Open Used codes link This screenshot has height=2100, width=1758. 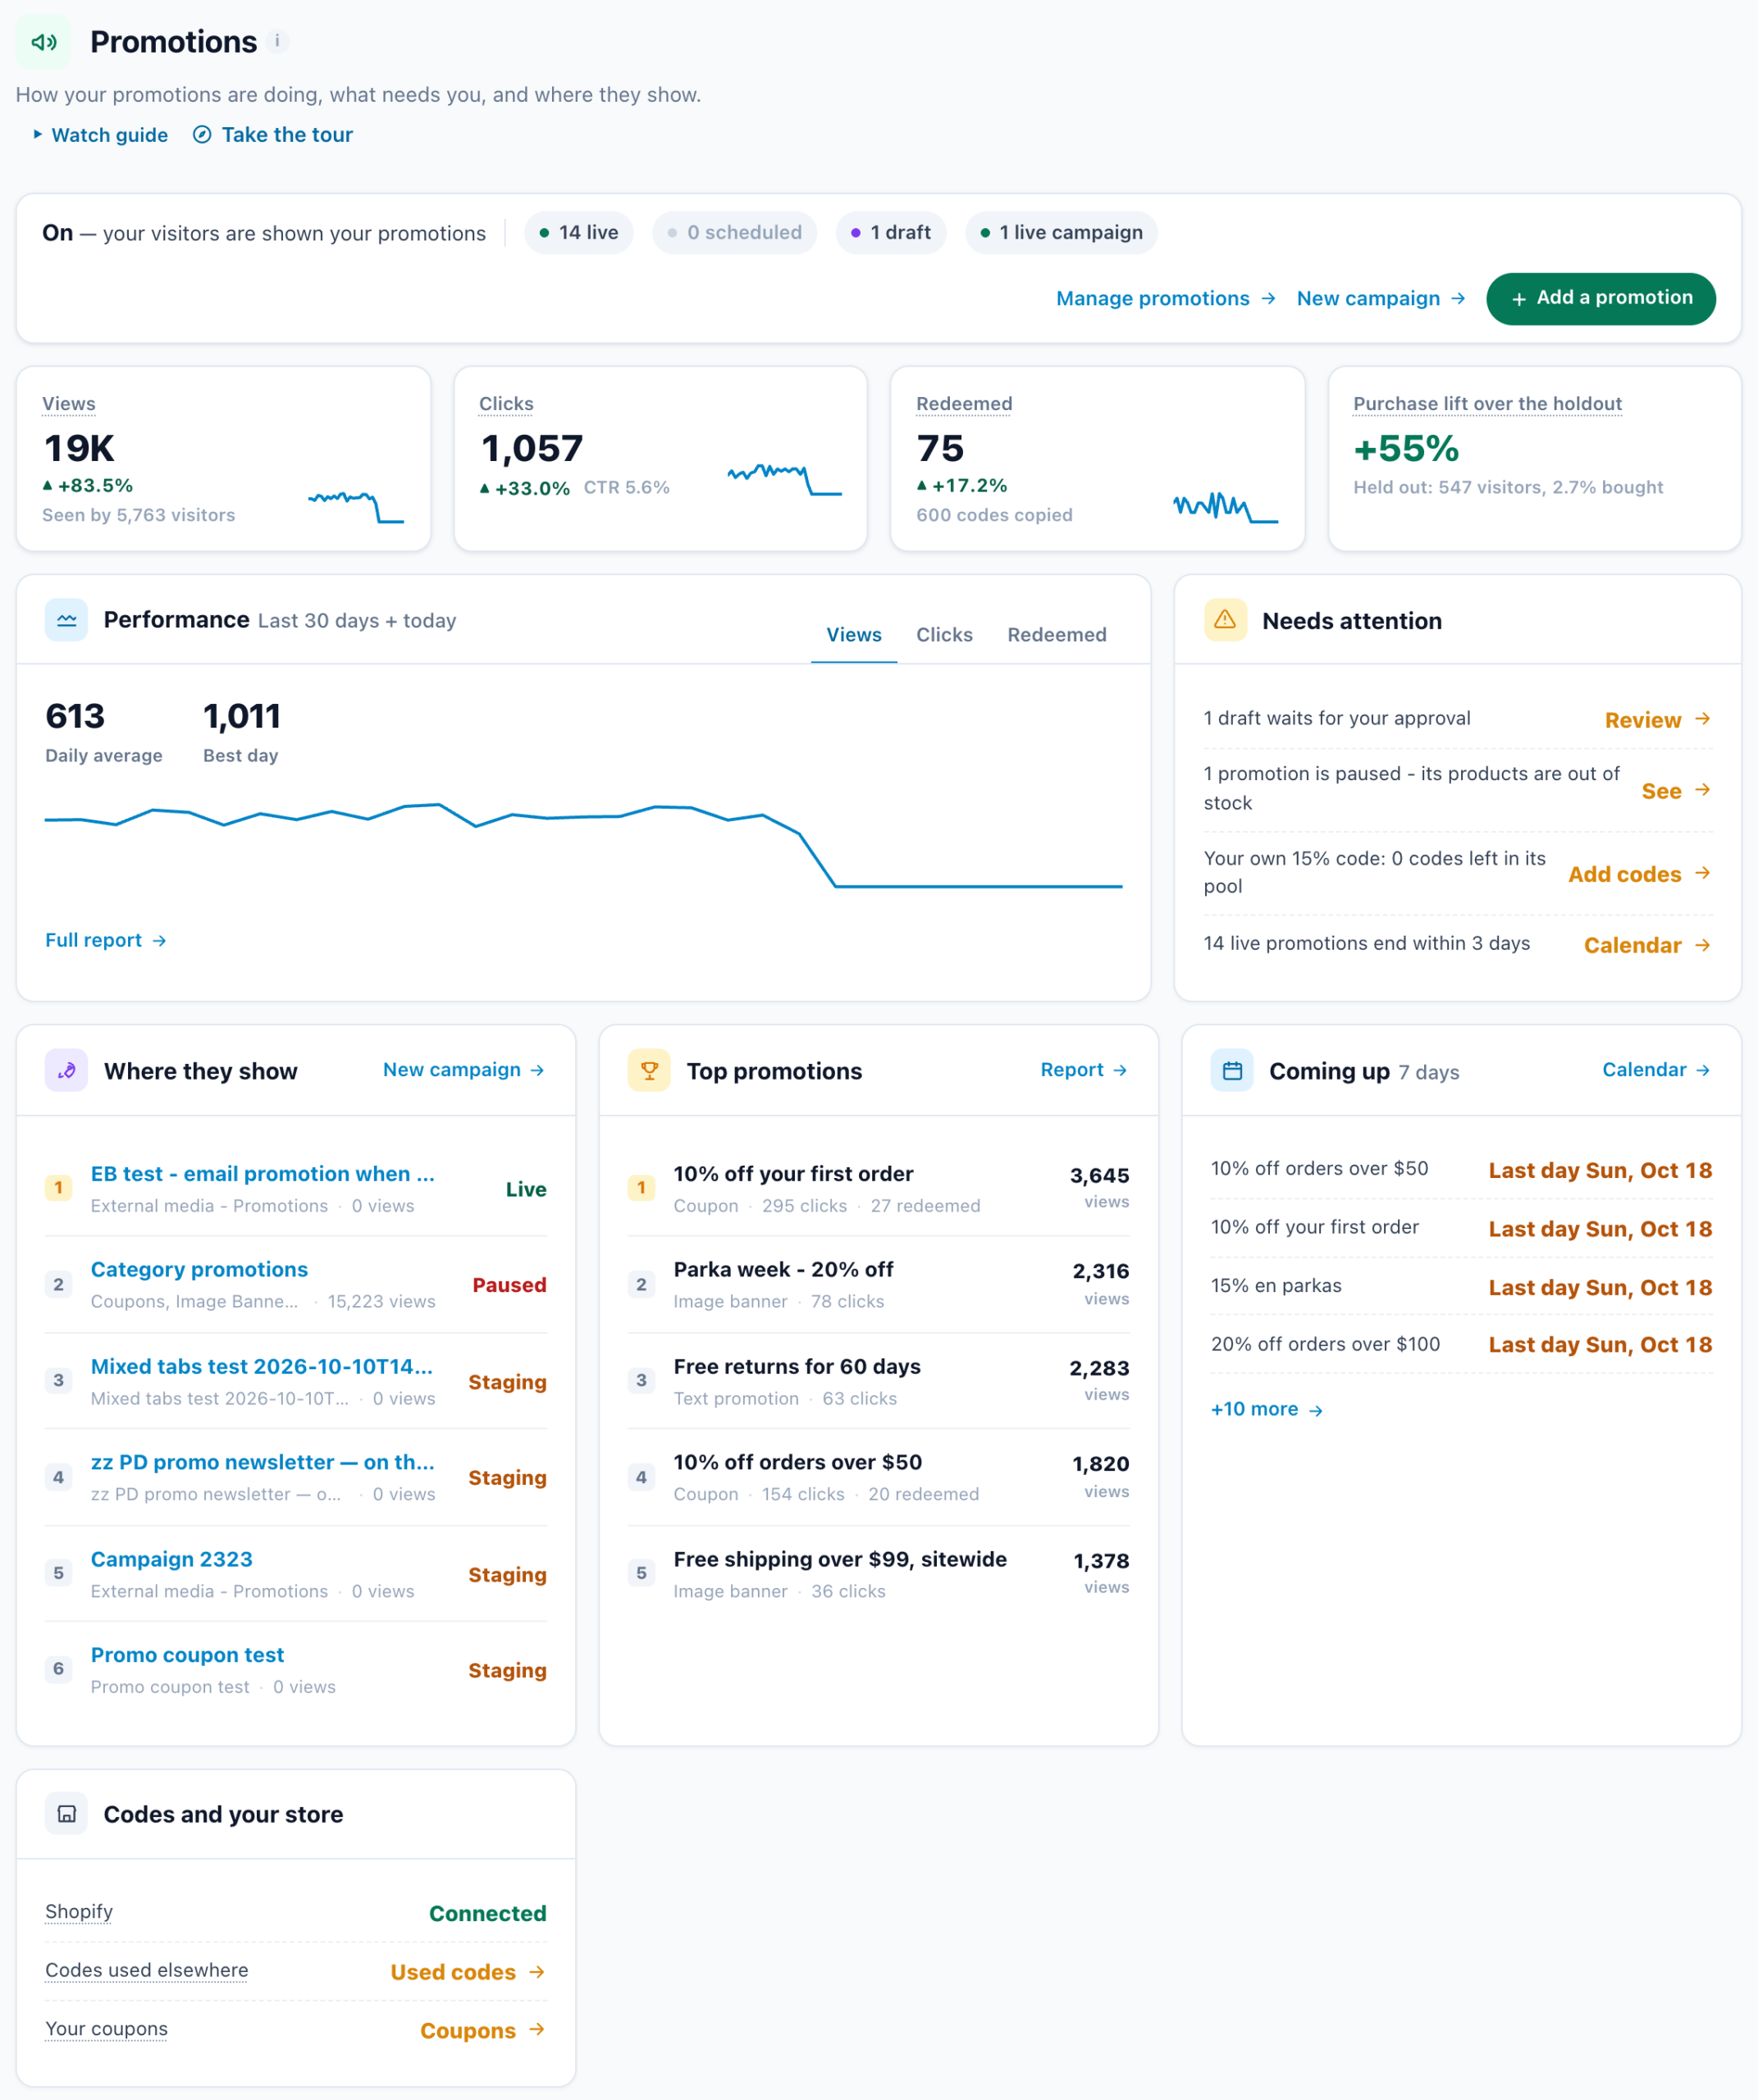(468, 1972)
